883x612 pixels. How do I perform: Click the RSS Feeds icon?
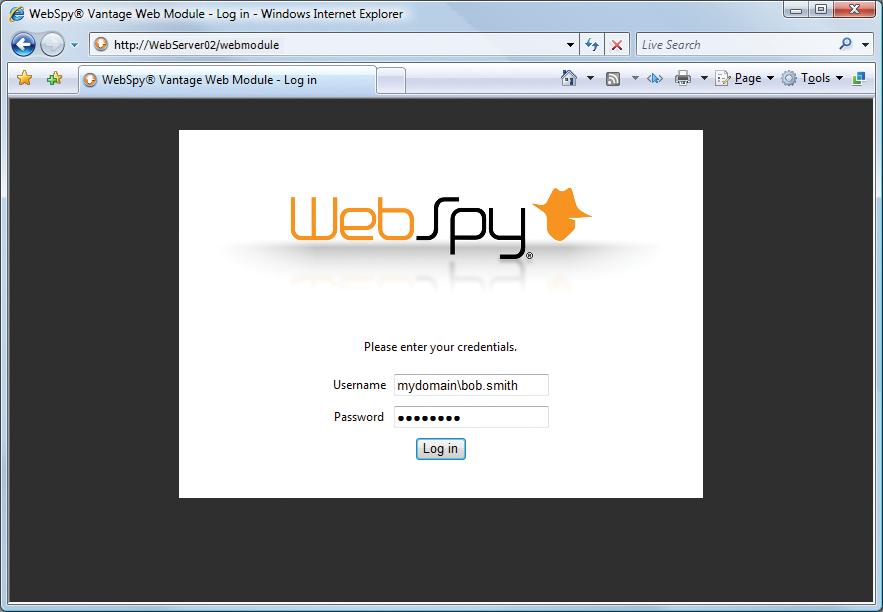tap(611, 78)
